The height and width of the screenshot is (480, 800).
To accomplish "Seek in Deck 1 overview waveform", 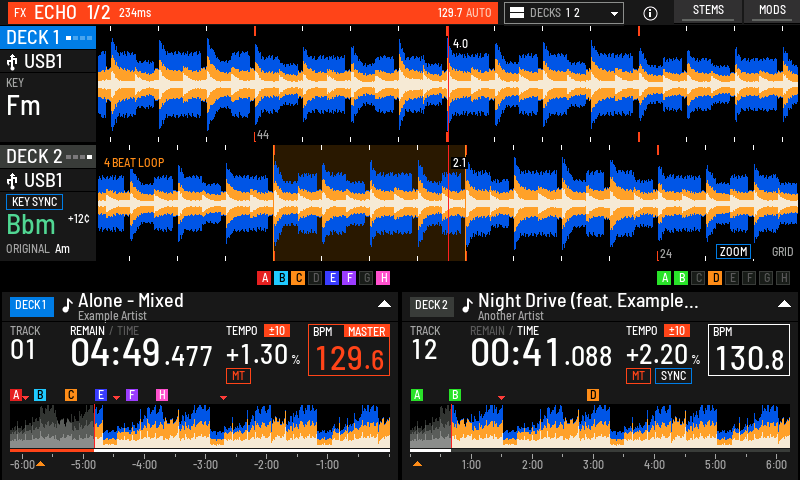I will coord(200,426).
